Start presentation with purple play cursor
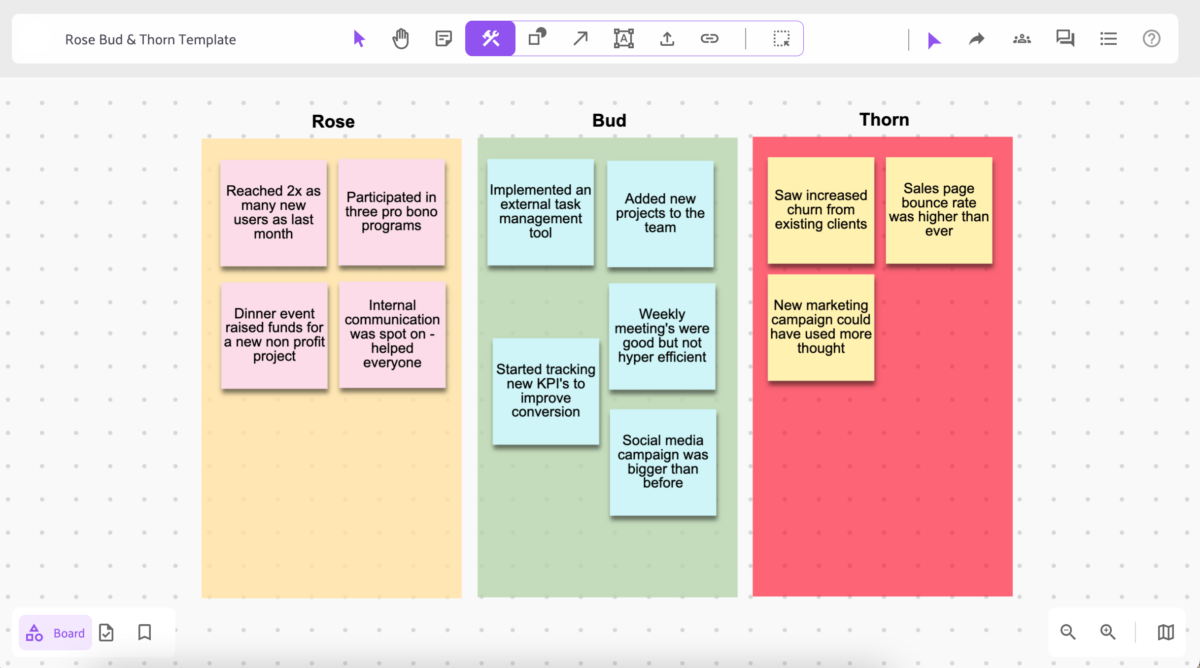 [933, 38]
